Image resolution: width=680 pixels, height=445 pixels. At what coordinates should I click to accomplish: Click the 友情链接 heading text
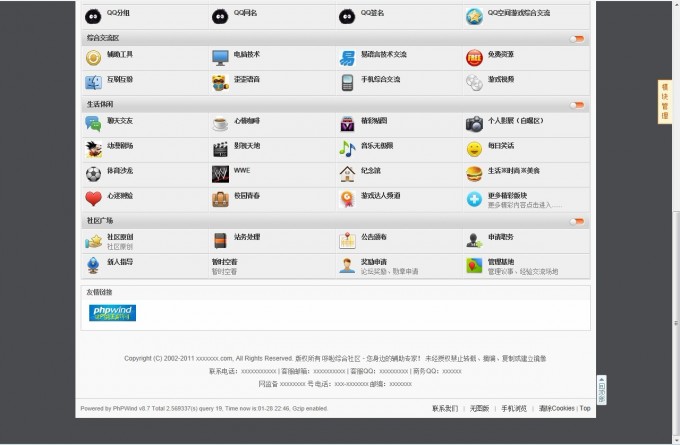tap(99, 292)
